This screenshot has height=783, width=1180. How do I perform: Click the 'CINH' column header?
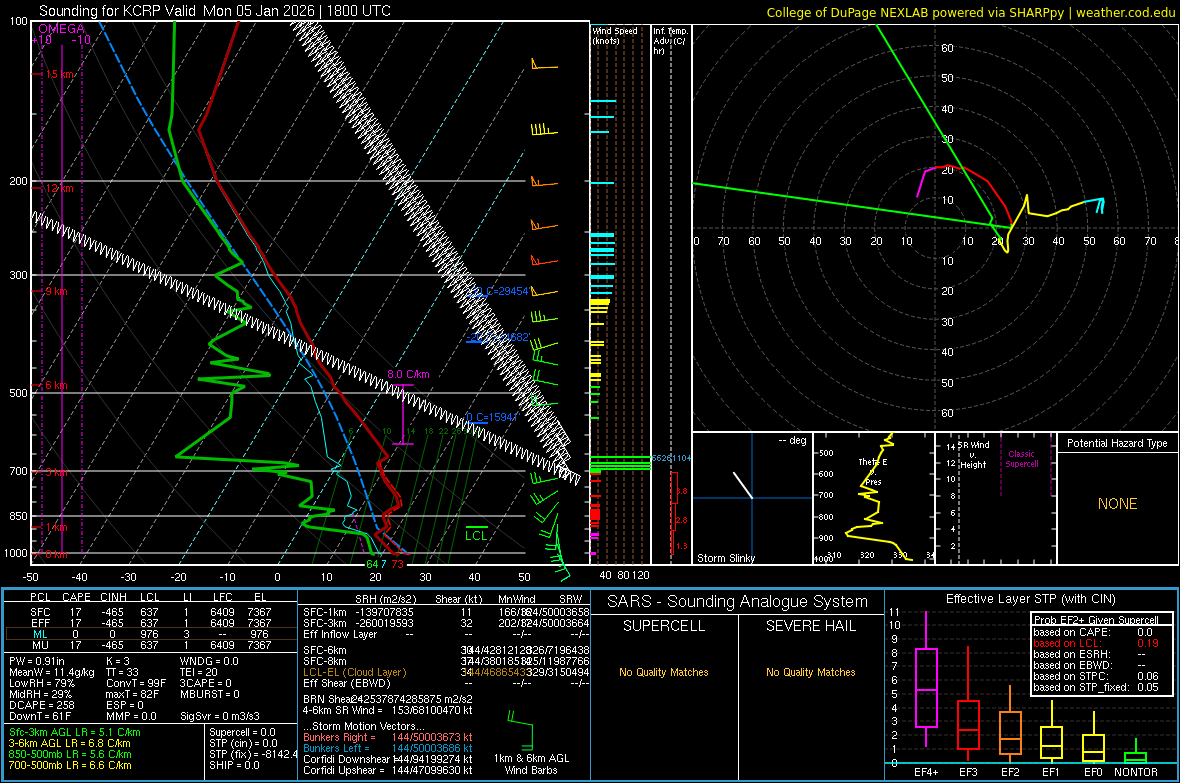114,597
